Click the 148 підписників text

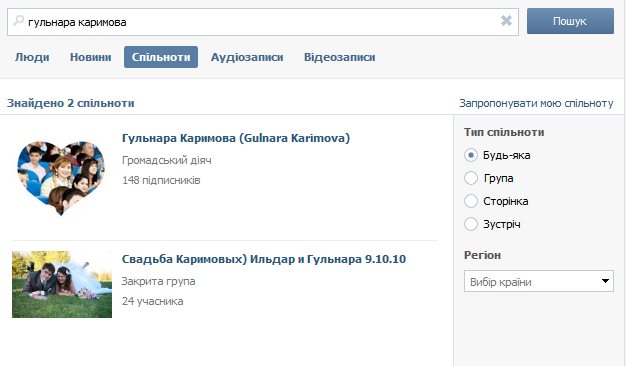pos(161,180)
